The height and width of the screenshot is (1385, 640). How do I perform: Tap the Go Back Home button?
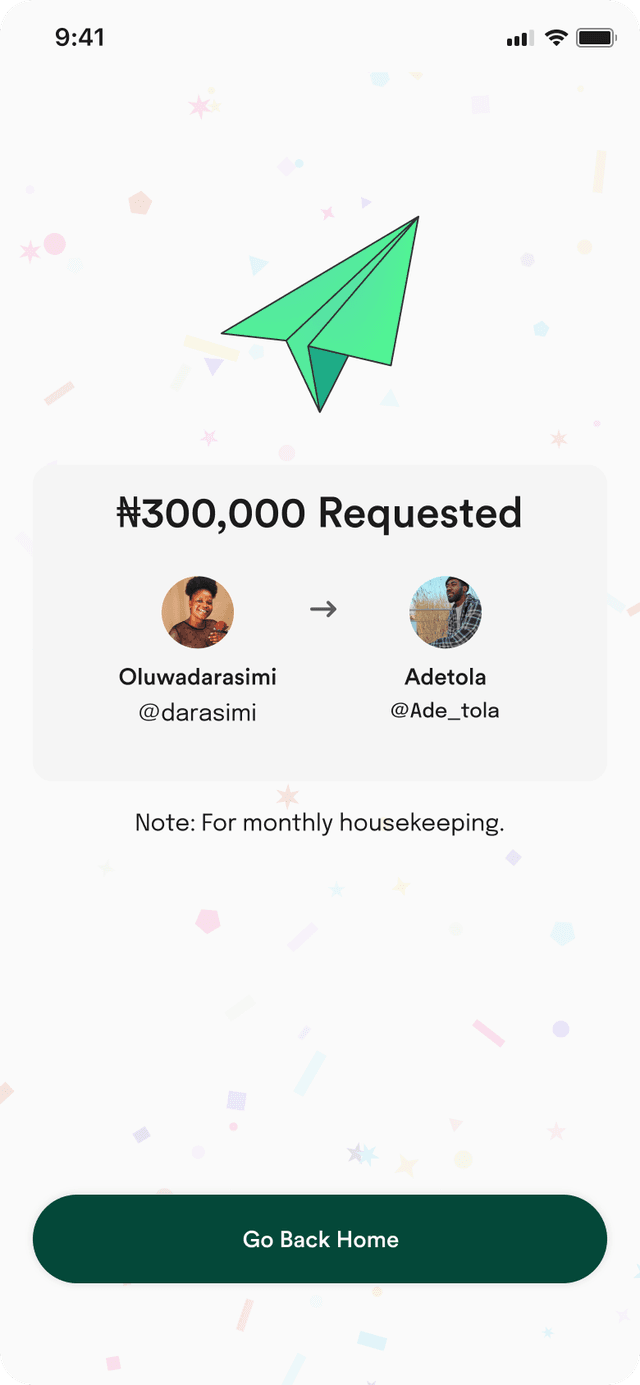(x=320, y=1239)
